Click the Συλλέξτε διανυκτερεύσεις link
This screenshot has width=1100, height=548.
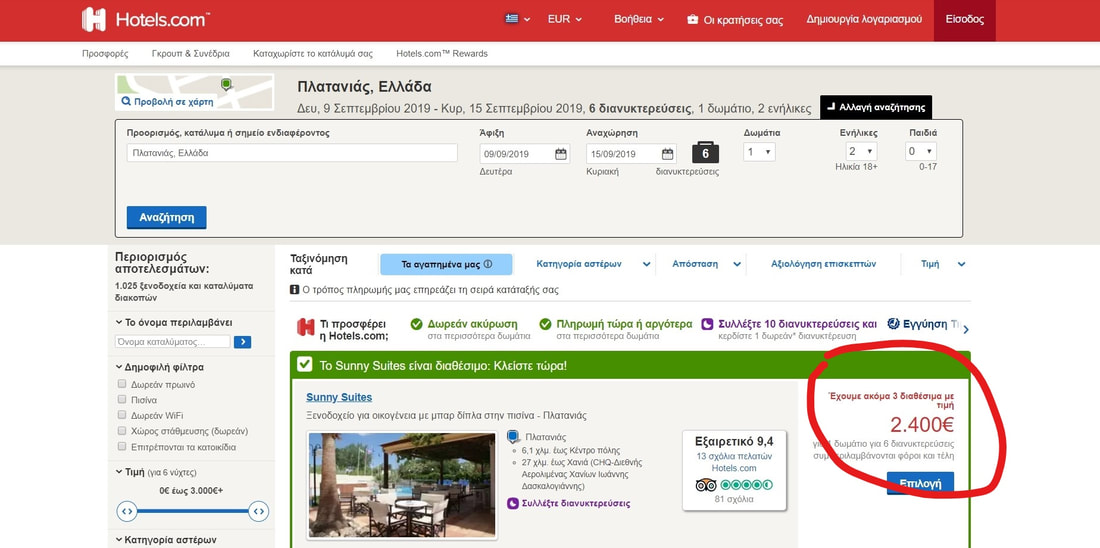(x=576, y=503)
